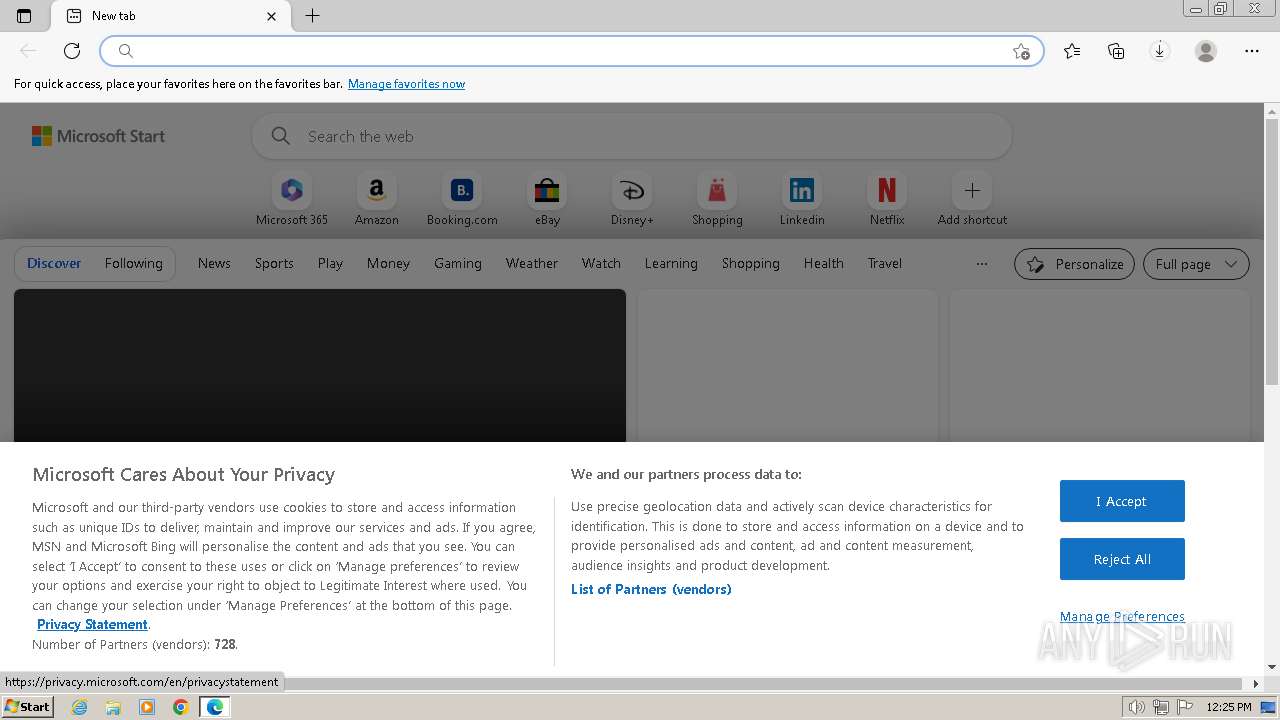Screen dimensions: 1280x720
Task: Open the Money category
Action: click(388, 263)
